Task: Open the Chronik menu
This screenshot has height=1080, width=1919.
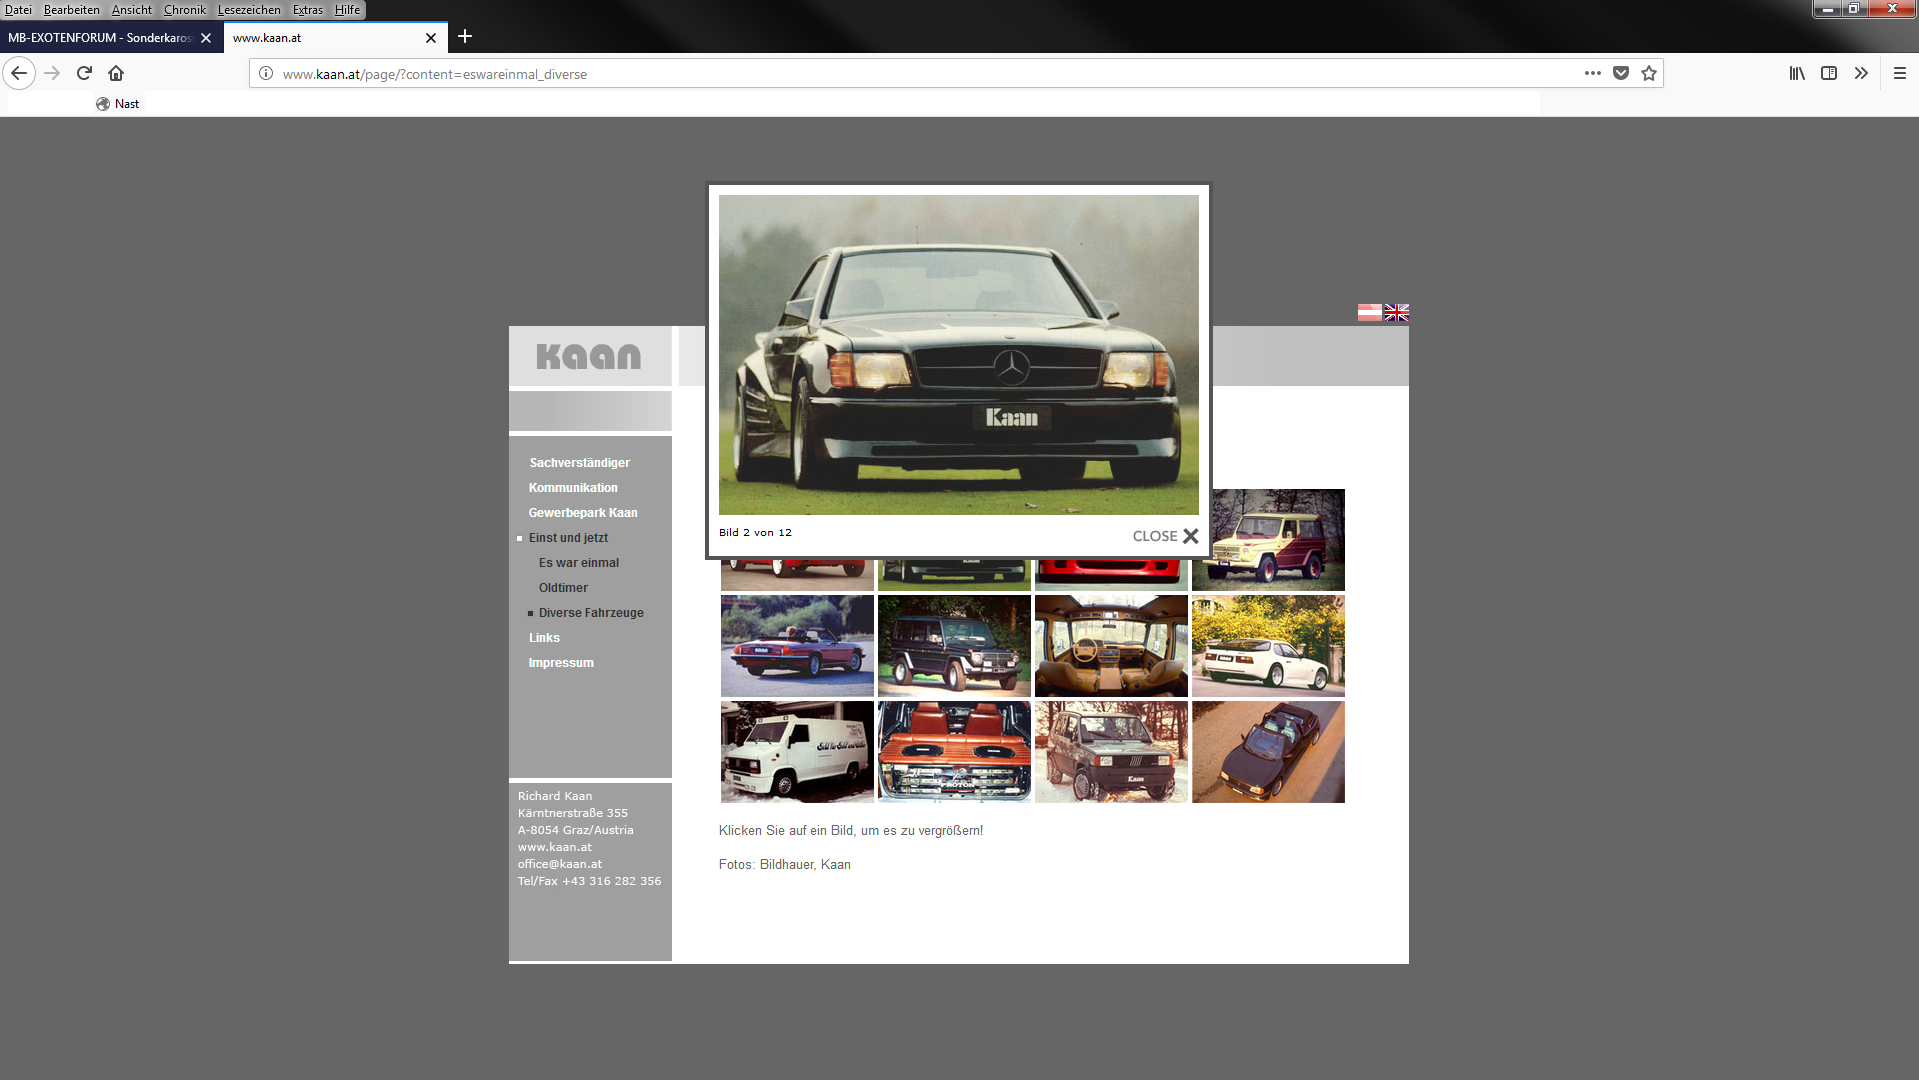Action: point(184,10)
